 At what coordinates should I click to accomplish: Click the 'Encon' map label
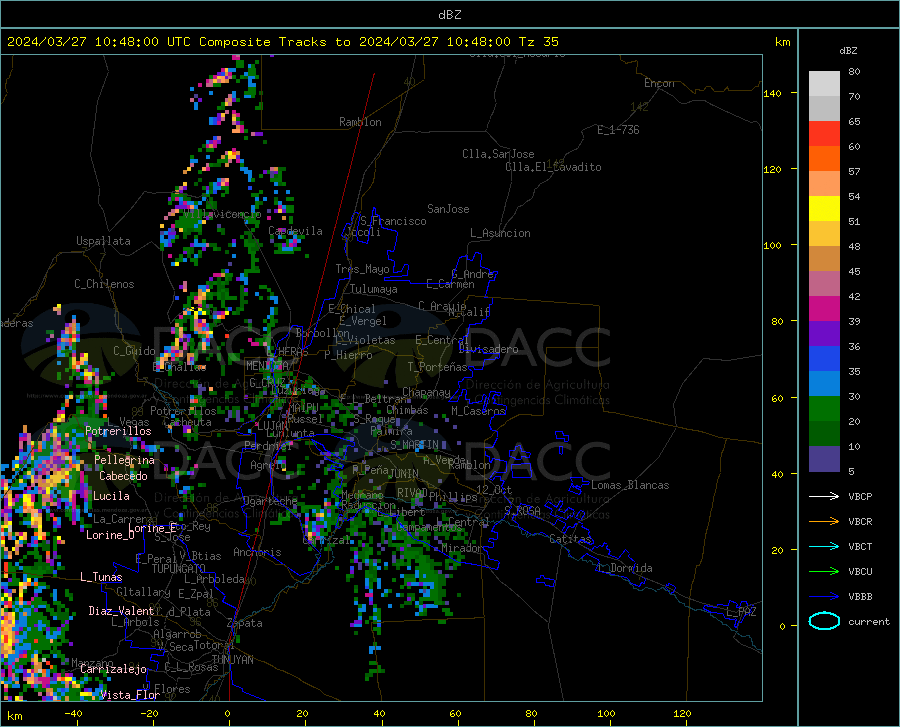pyautogui.click(x=660, y=83)
